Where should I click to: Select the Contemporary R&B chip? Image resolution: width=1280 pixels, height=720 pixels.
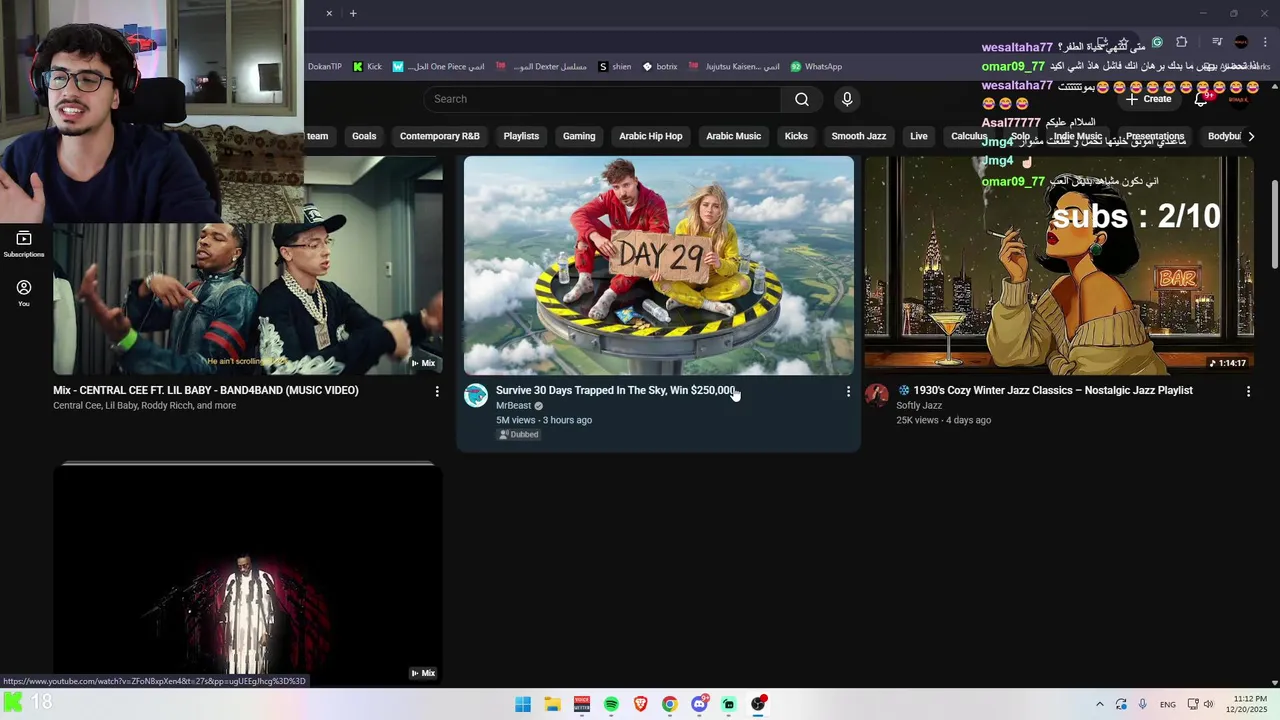440,136
